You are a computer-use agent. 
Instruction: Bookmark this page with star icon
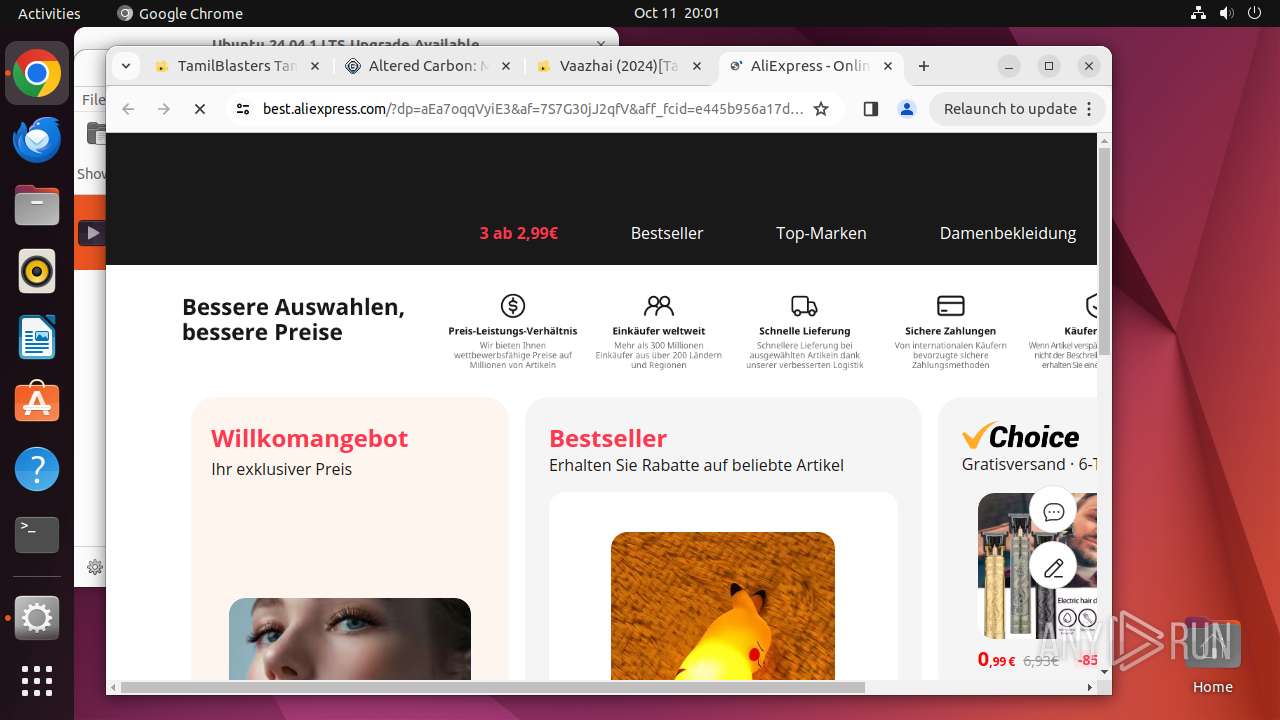tap(821, 109)
